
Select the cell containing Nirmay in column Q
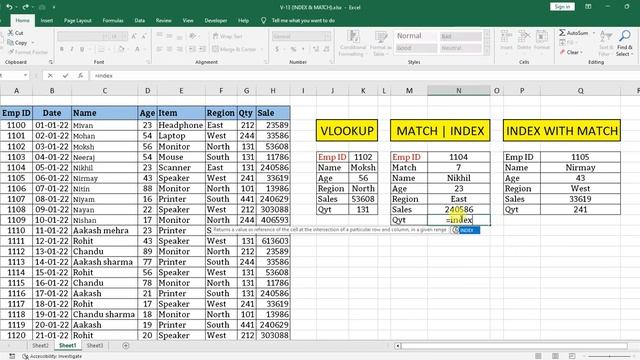(x=580, y=167)
